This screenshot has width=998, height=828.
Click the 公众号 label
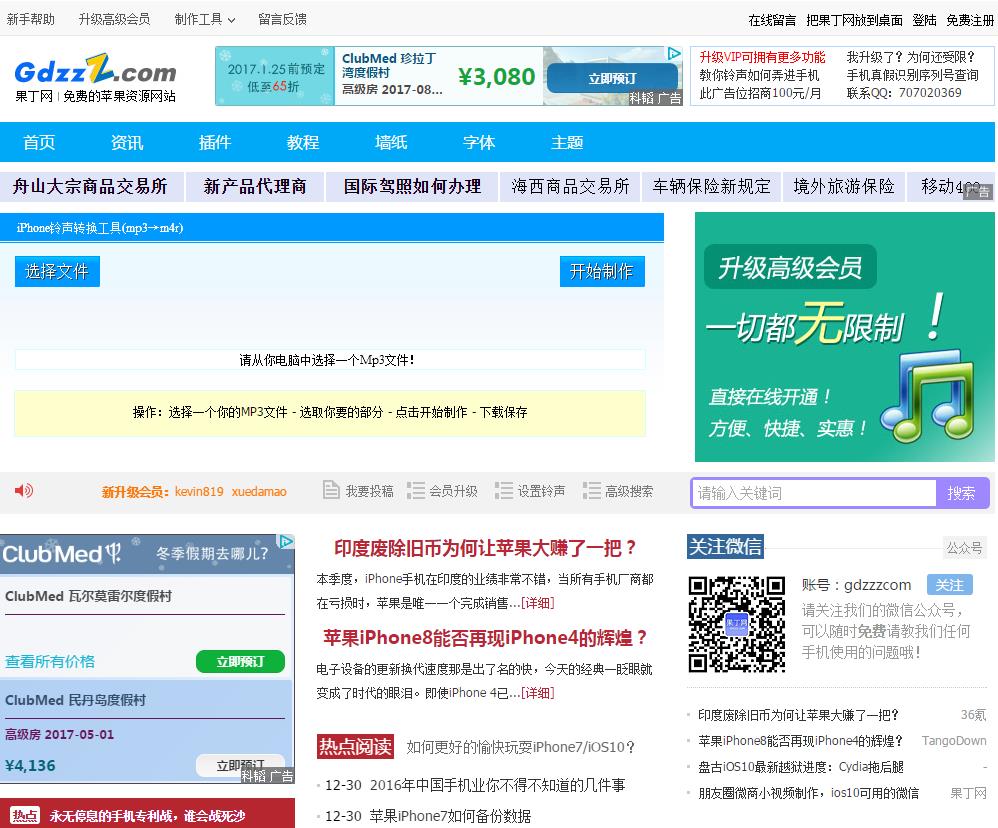coord(964,548)
